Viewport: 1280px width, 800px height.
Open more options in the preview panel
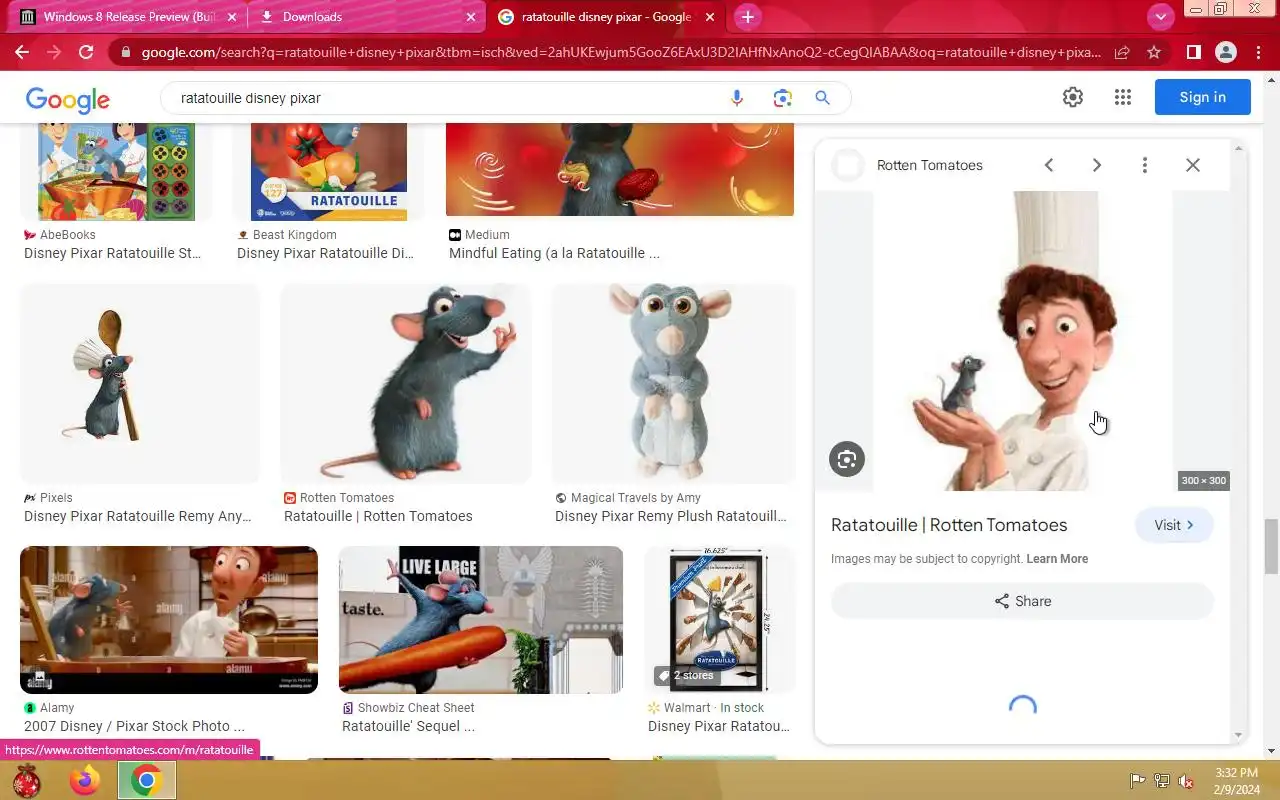[x=1145, y=165]
